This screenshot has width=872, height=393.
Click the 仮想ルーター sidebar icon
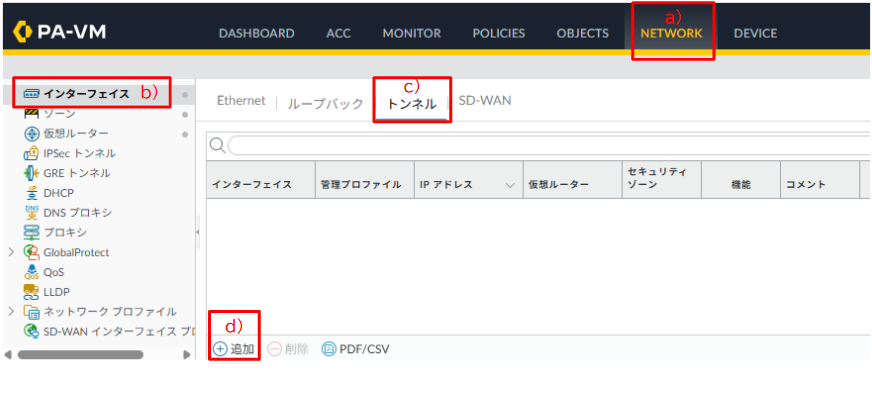point(31,134)
